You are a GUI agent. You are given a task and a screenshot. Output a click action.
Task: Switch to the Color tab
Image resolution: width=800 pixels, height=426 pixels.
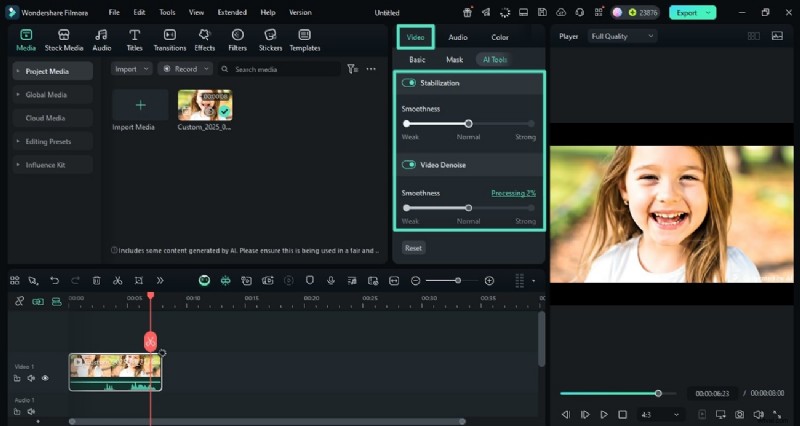click(499, 37)
